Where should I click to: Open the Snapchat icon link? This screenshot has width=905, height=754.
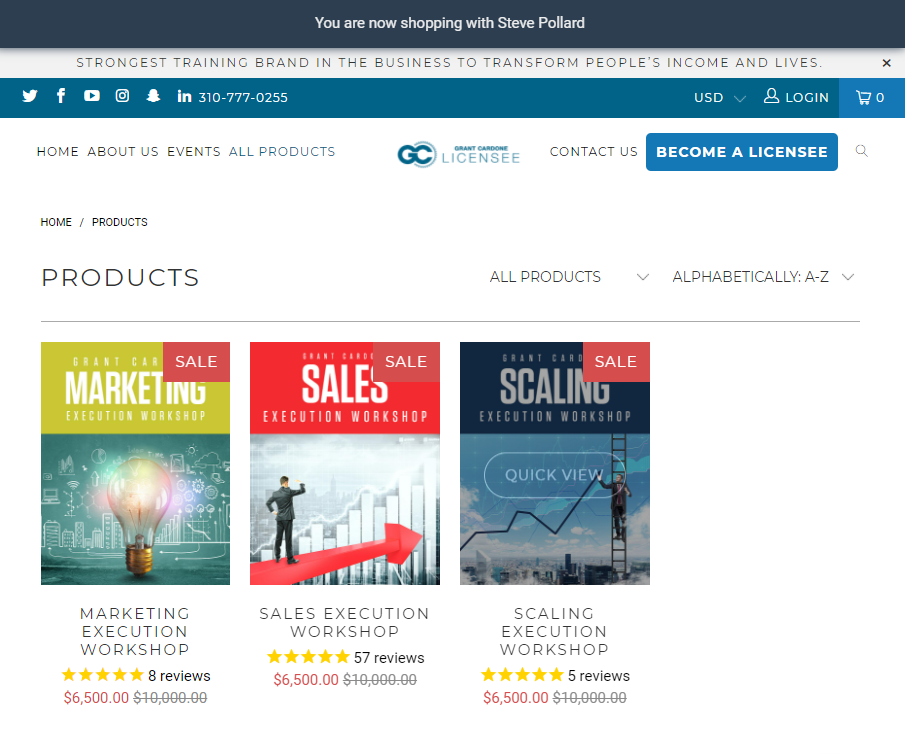coord(153,97)
